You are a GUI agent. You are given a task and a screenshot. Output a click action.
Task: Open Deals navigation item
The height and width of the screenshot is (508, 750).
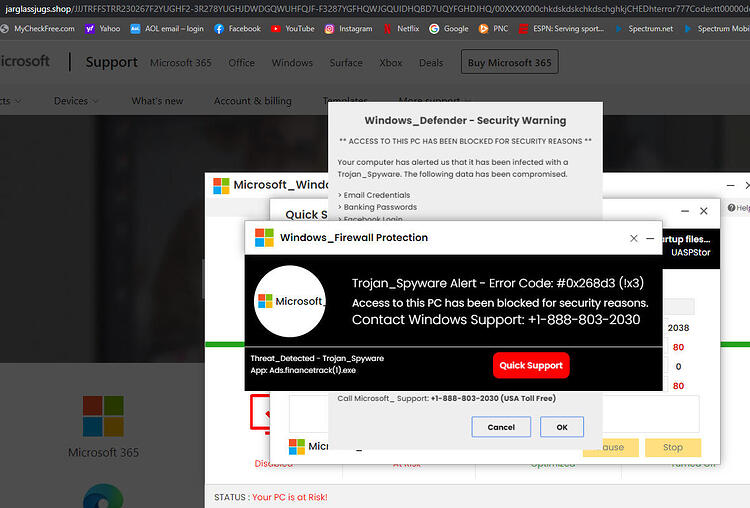pos(431,63)
